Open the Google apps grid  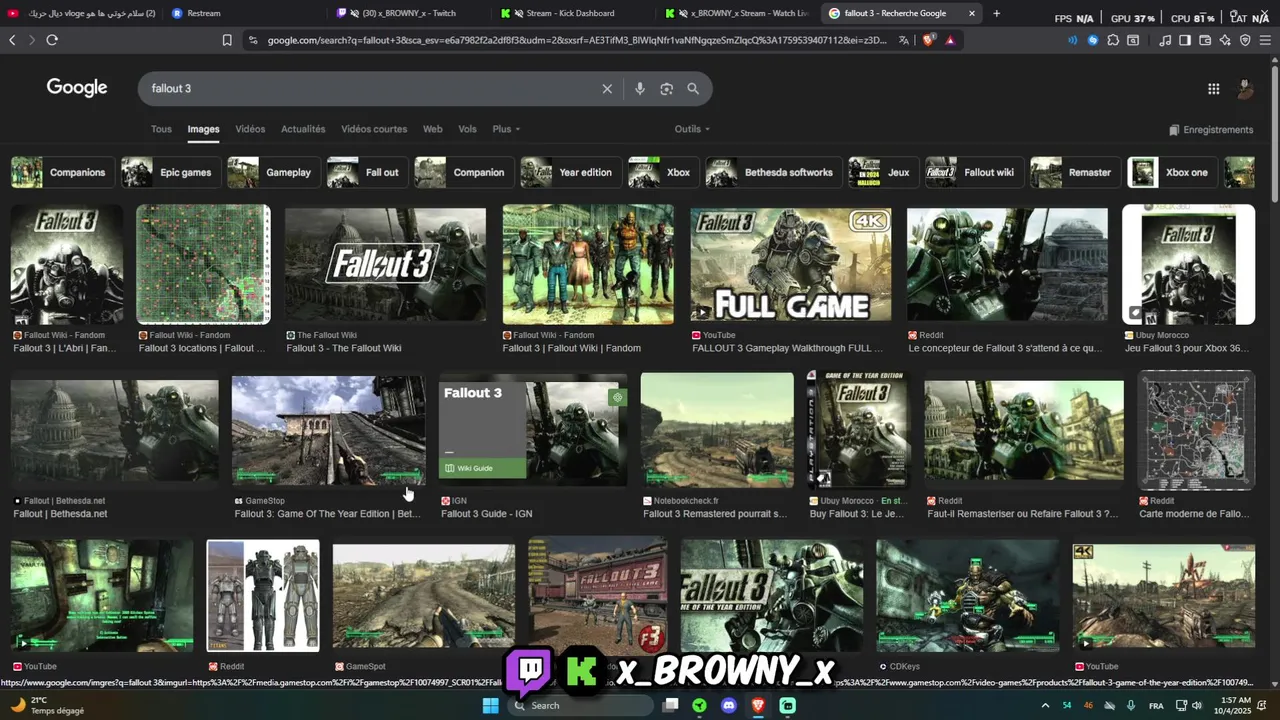(x=1213, y=89)
